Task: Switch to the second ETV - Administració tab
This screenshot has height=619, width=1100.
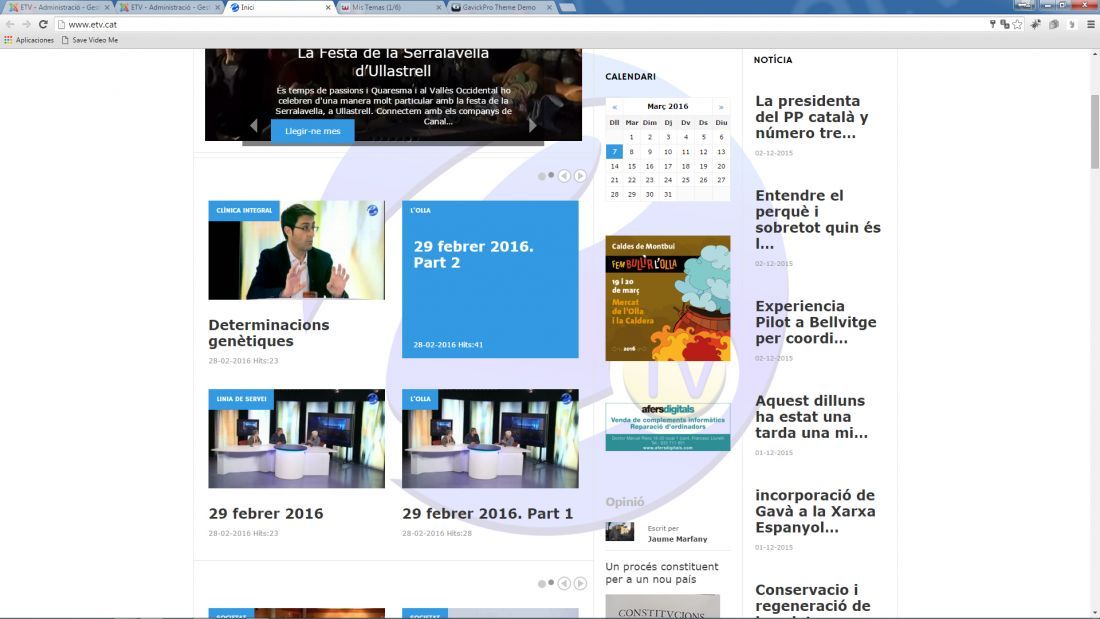Action: tap(168, 7)
